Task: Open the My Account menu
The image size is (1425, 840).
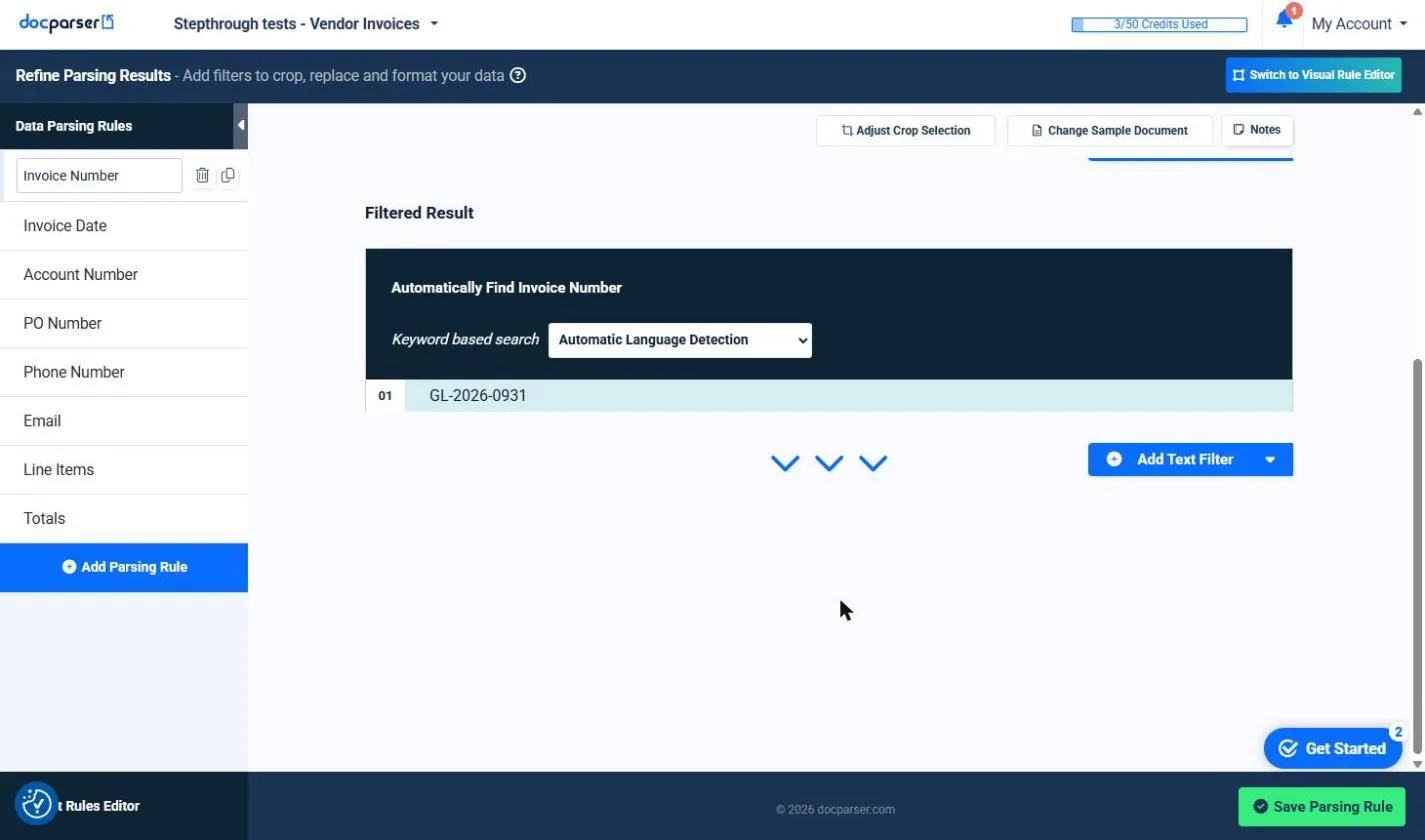Action: pos(1359,24)
